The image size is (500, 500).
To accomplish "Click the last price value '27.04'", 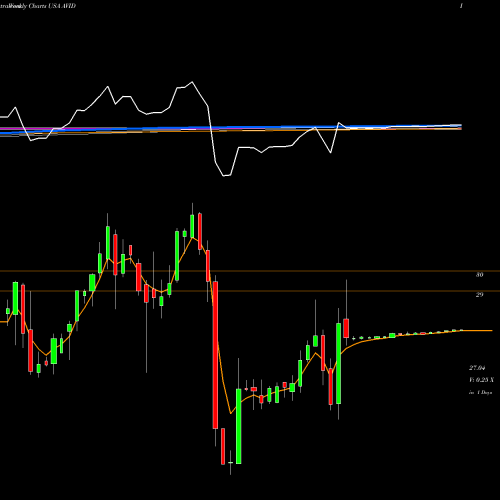I will tap(477, 368).
